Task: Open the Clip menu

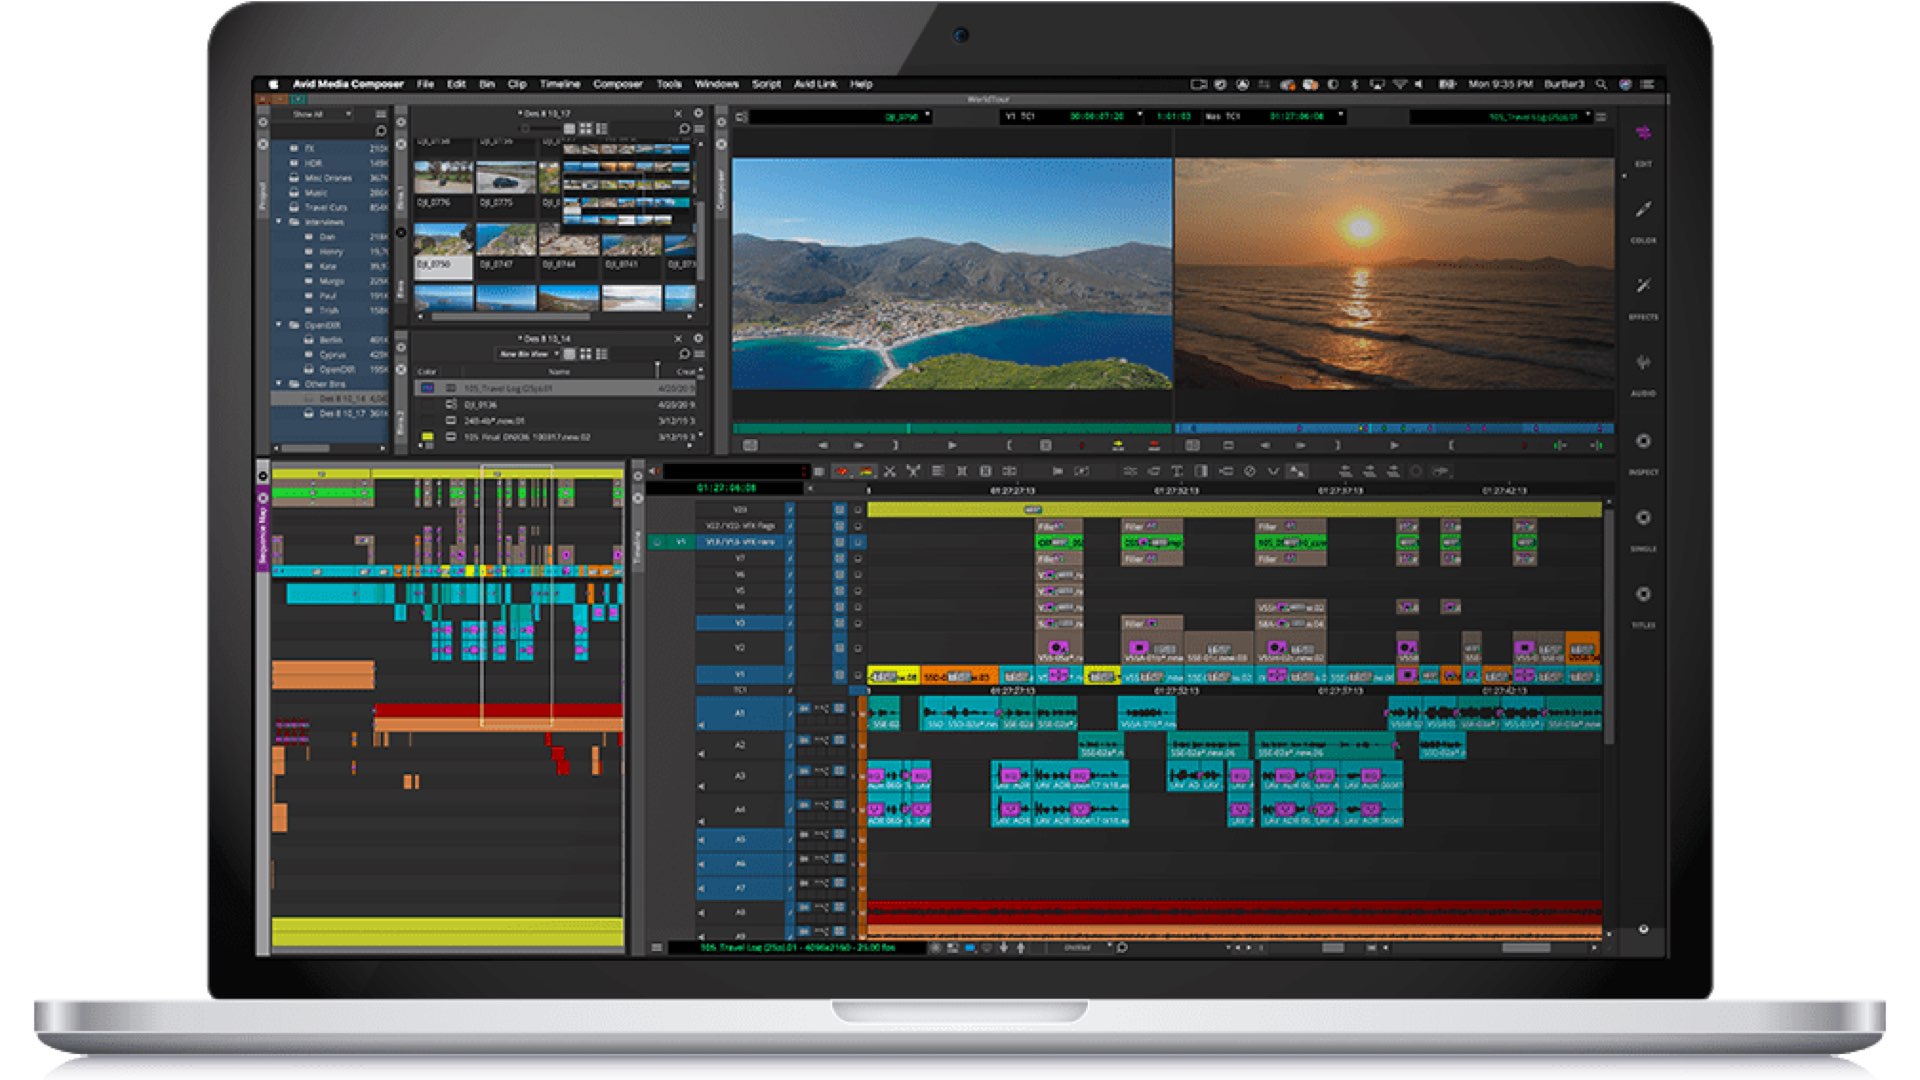Action: pos(517,85)
